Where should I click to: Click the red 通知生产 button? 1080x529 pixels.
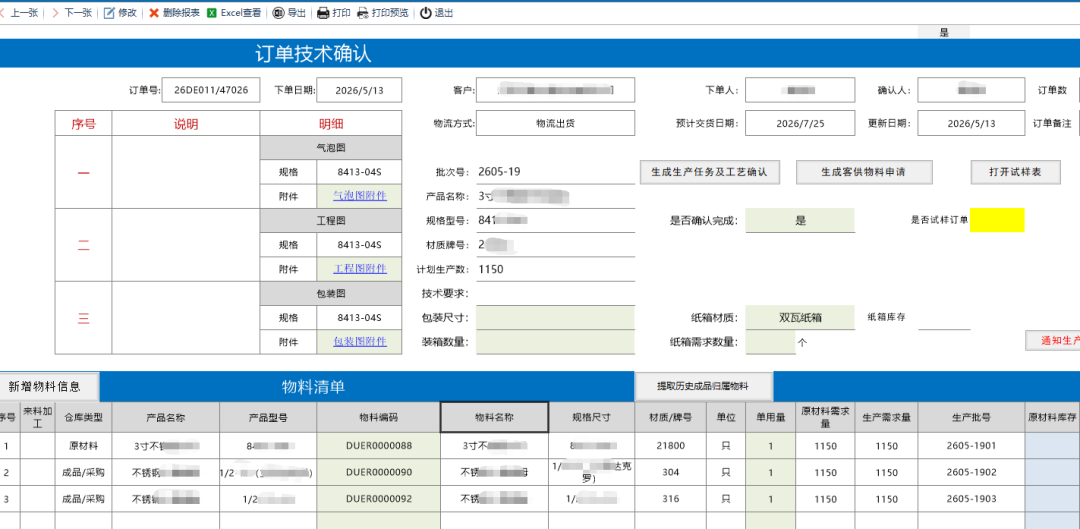click(x=1052, y=340)
